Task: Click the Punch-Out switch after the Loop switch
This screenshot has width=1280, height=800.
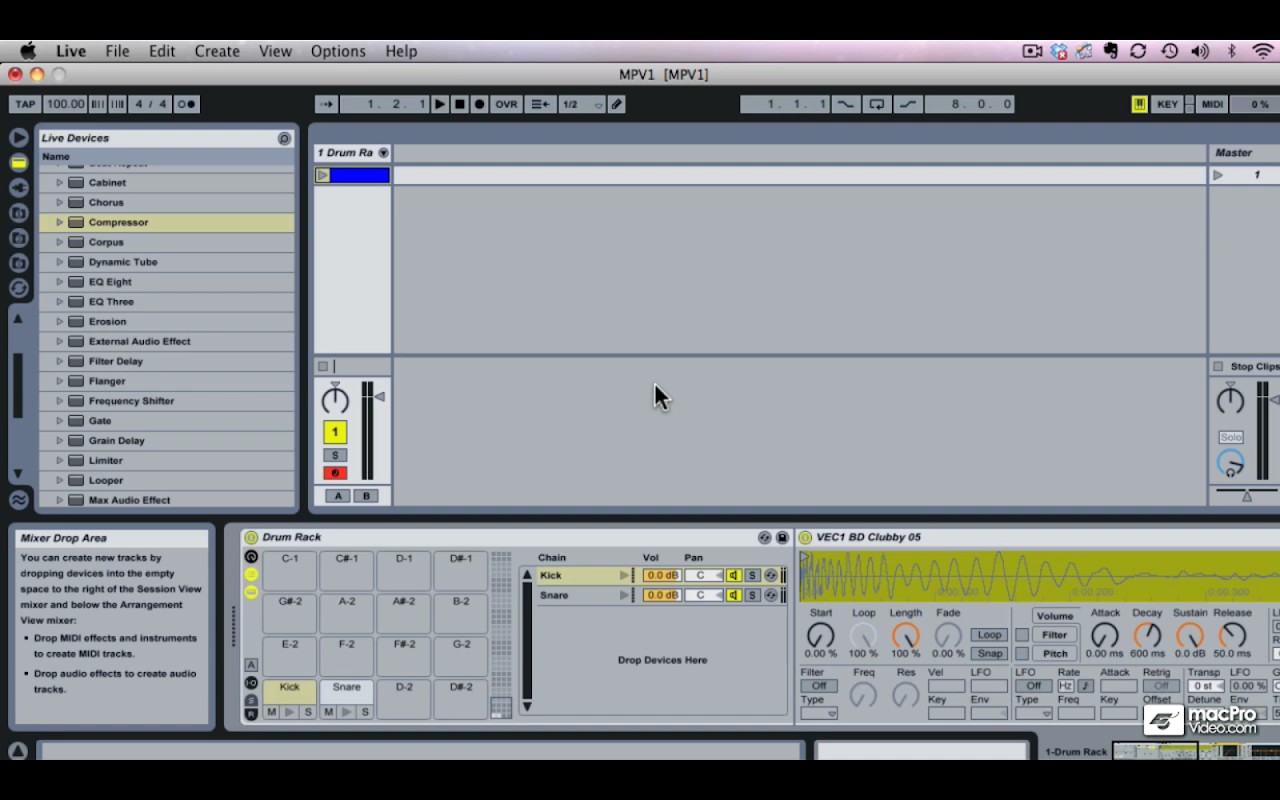Action: click(x=908, y=104)
